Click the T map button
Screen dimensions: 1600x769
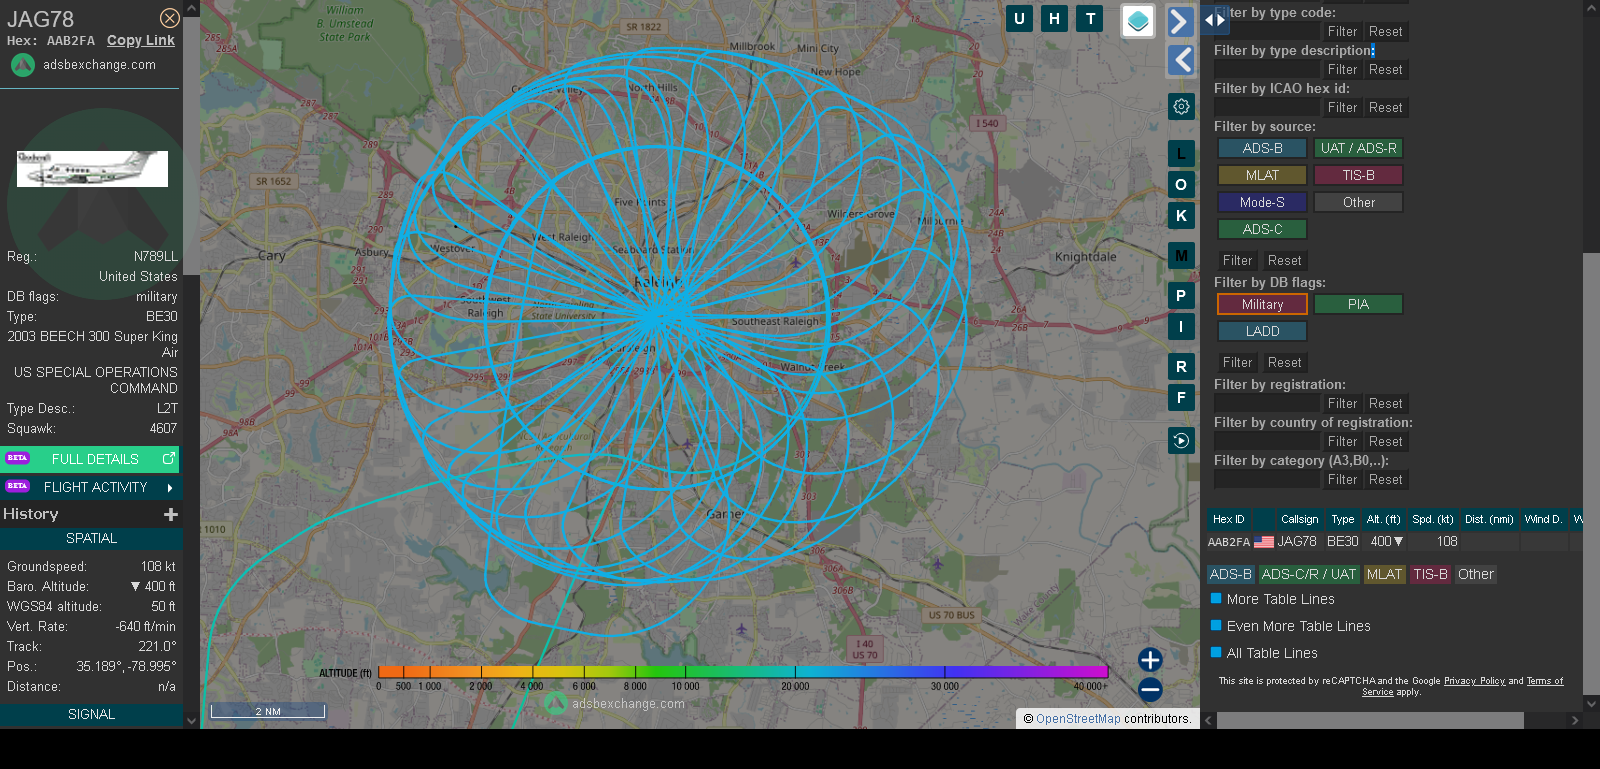tap(1091, 18)
